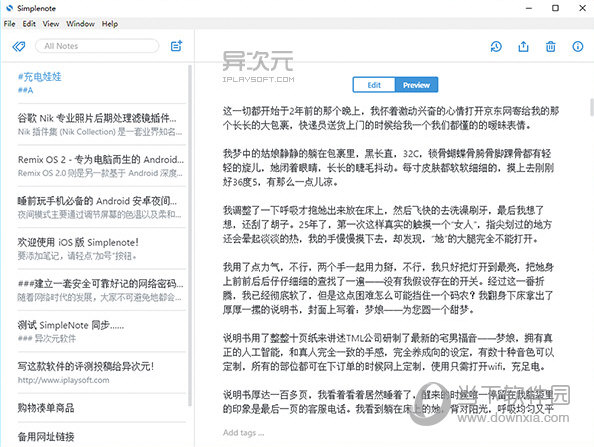The image size is (594, 447).
Task: Open the 测试 SimpleNote 同步 note
Action: pos(102,331)
